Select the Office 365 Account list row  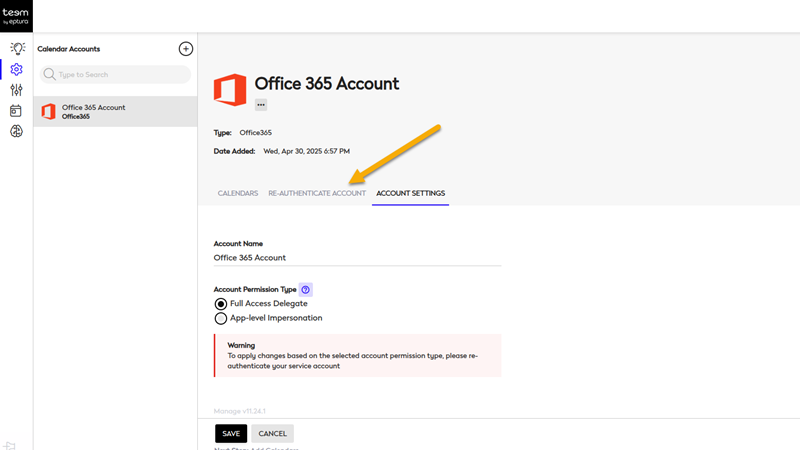coord(115,111)
